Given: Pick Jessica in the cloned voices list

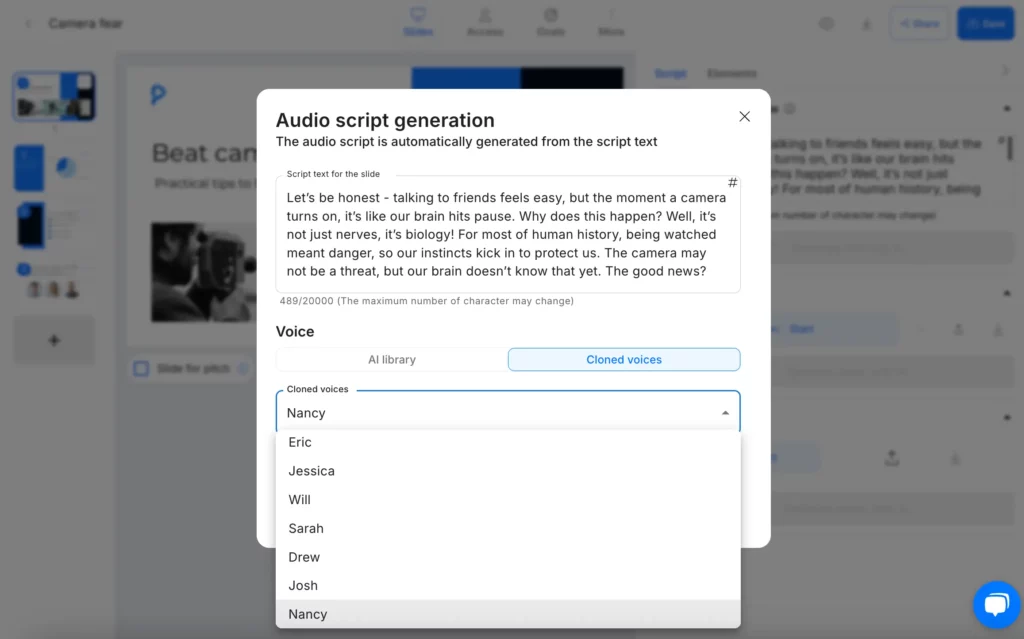Looking at the screenshot, I should tap(311, 471).
